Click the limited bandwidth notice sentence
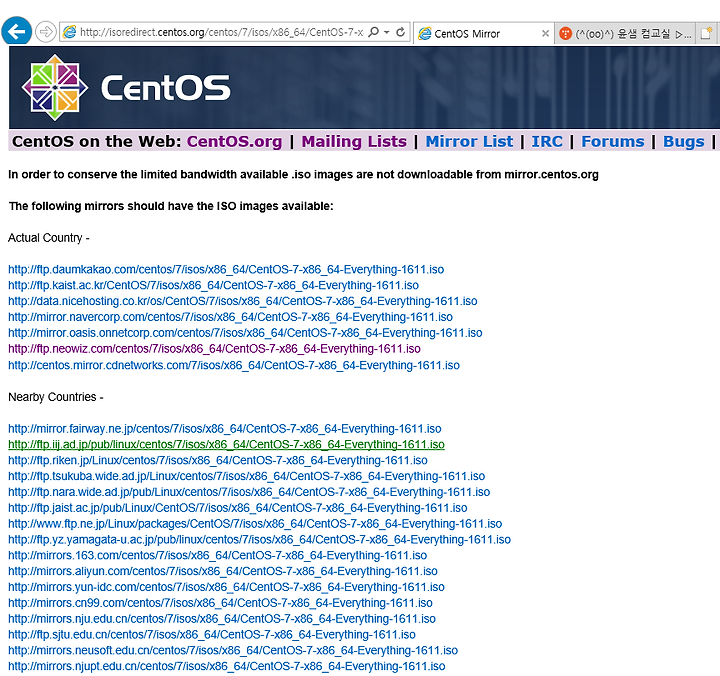 coord(304,175)
